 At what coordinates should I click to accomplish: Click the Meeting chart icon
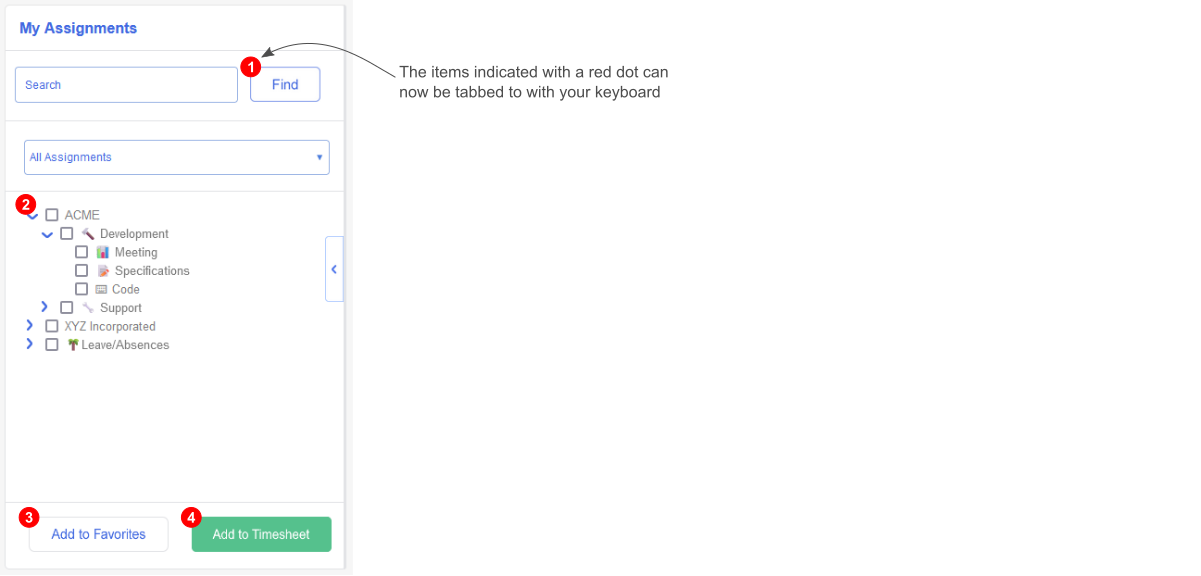pyautogui.click(x=102, y=252)
